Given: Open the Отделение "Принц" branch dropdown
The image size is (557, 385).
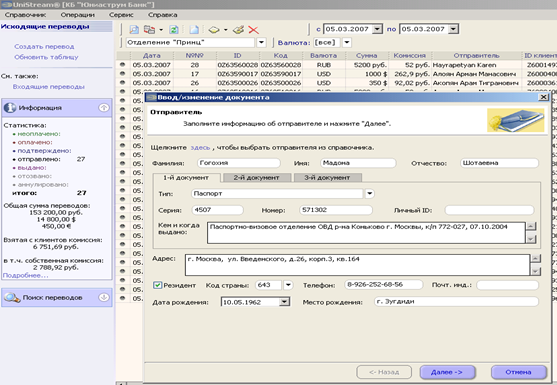Looking at the screenshot, I should click(261, 43).
